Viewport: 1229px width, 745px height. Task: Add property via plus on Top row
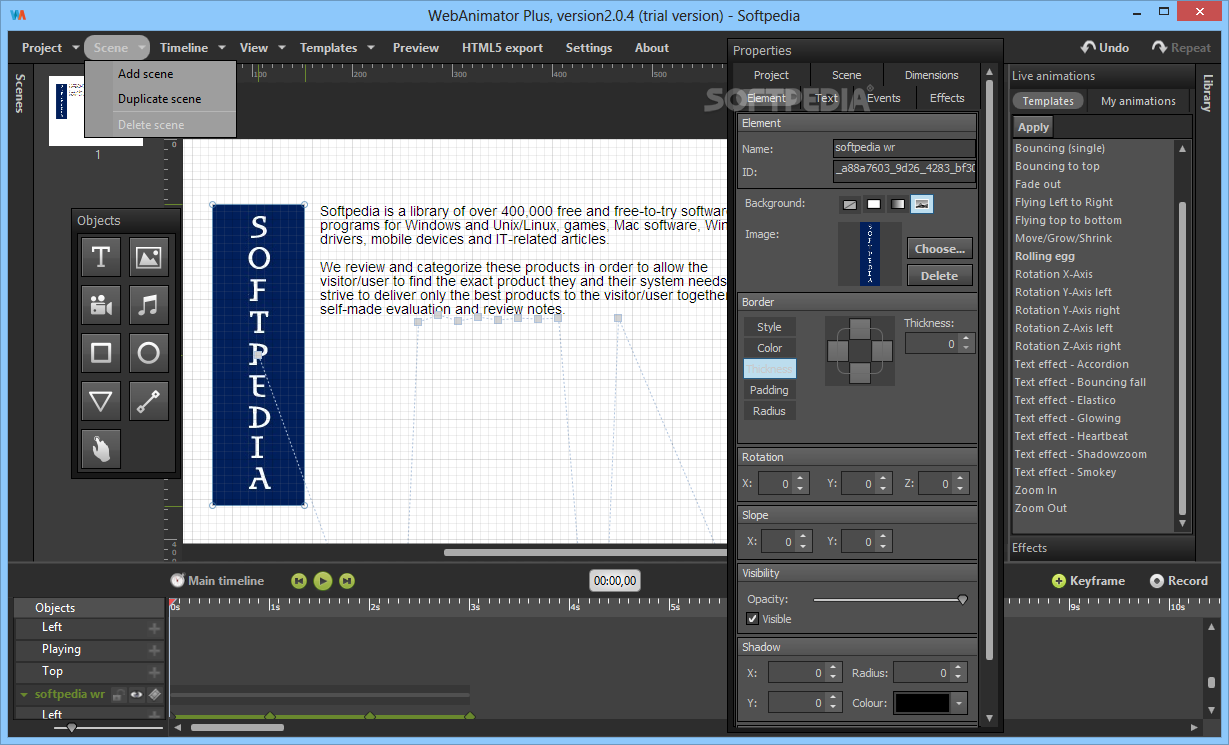pos(154,672)
